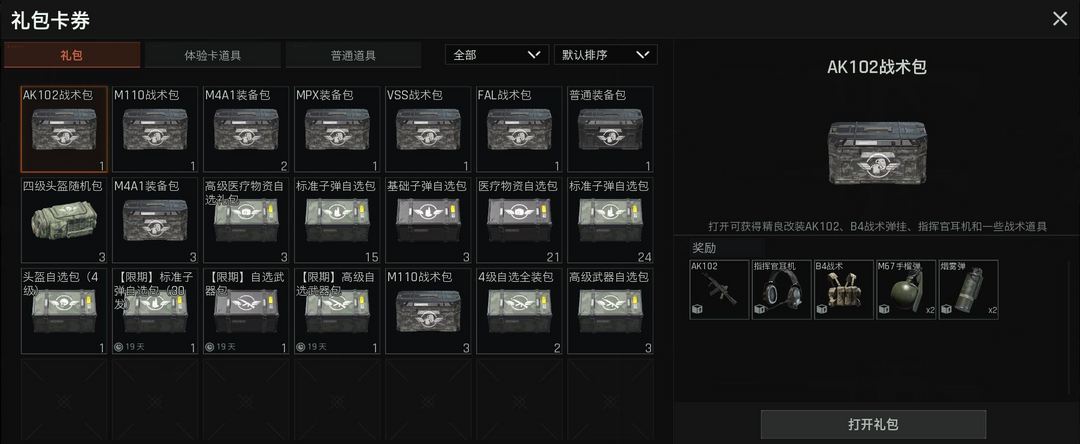1080x444 pixels.
Task: Click the 指挥官耳机 headset reward icon
Action: pyautogui.click(x=781, y=290)
